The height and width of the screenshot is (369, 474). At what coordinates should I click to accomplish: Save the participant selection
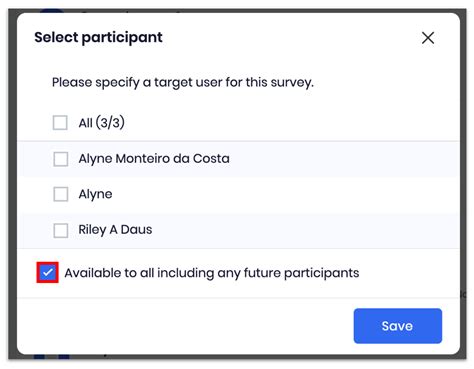click(x=398, y=326)
